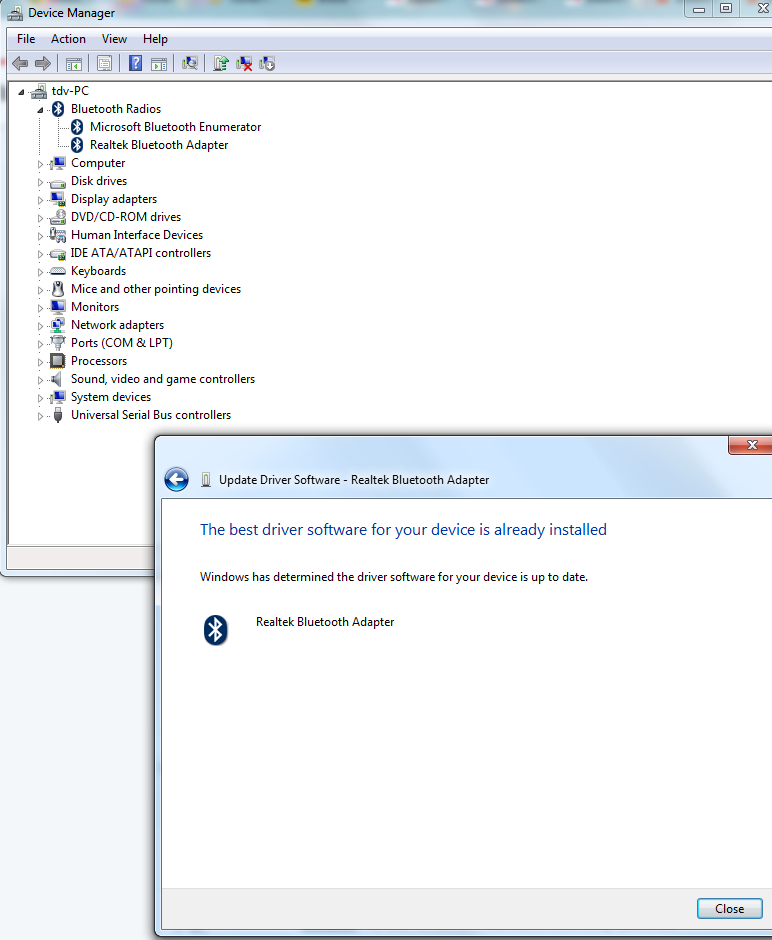Click the Disk drives icon
This screenshot has width=772, height=940.
pos(58,182)
